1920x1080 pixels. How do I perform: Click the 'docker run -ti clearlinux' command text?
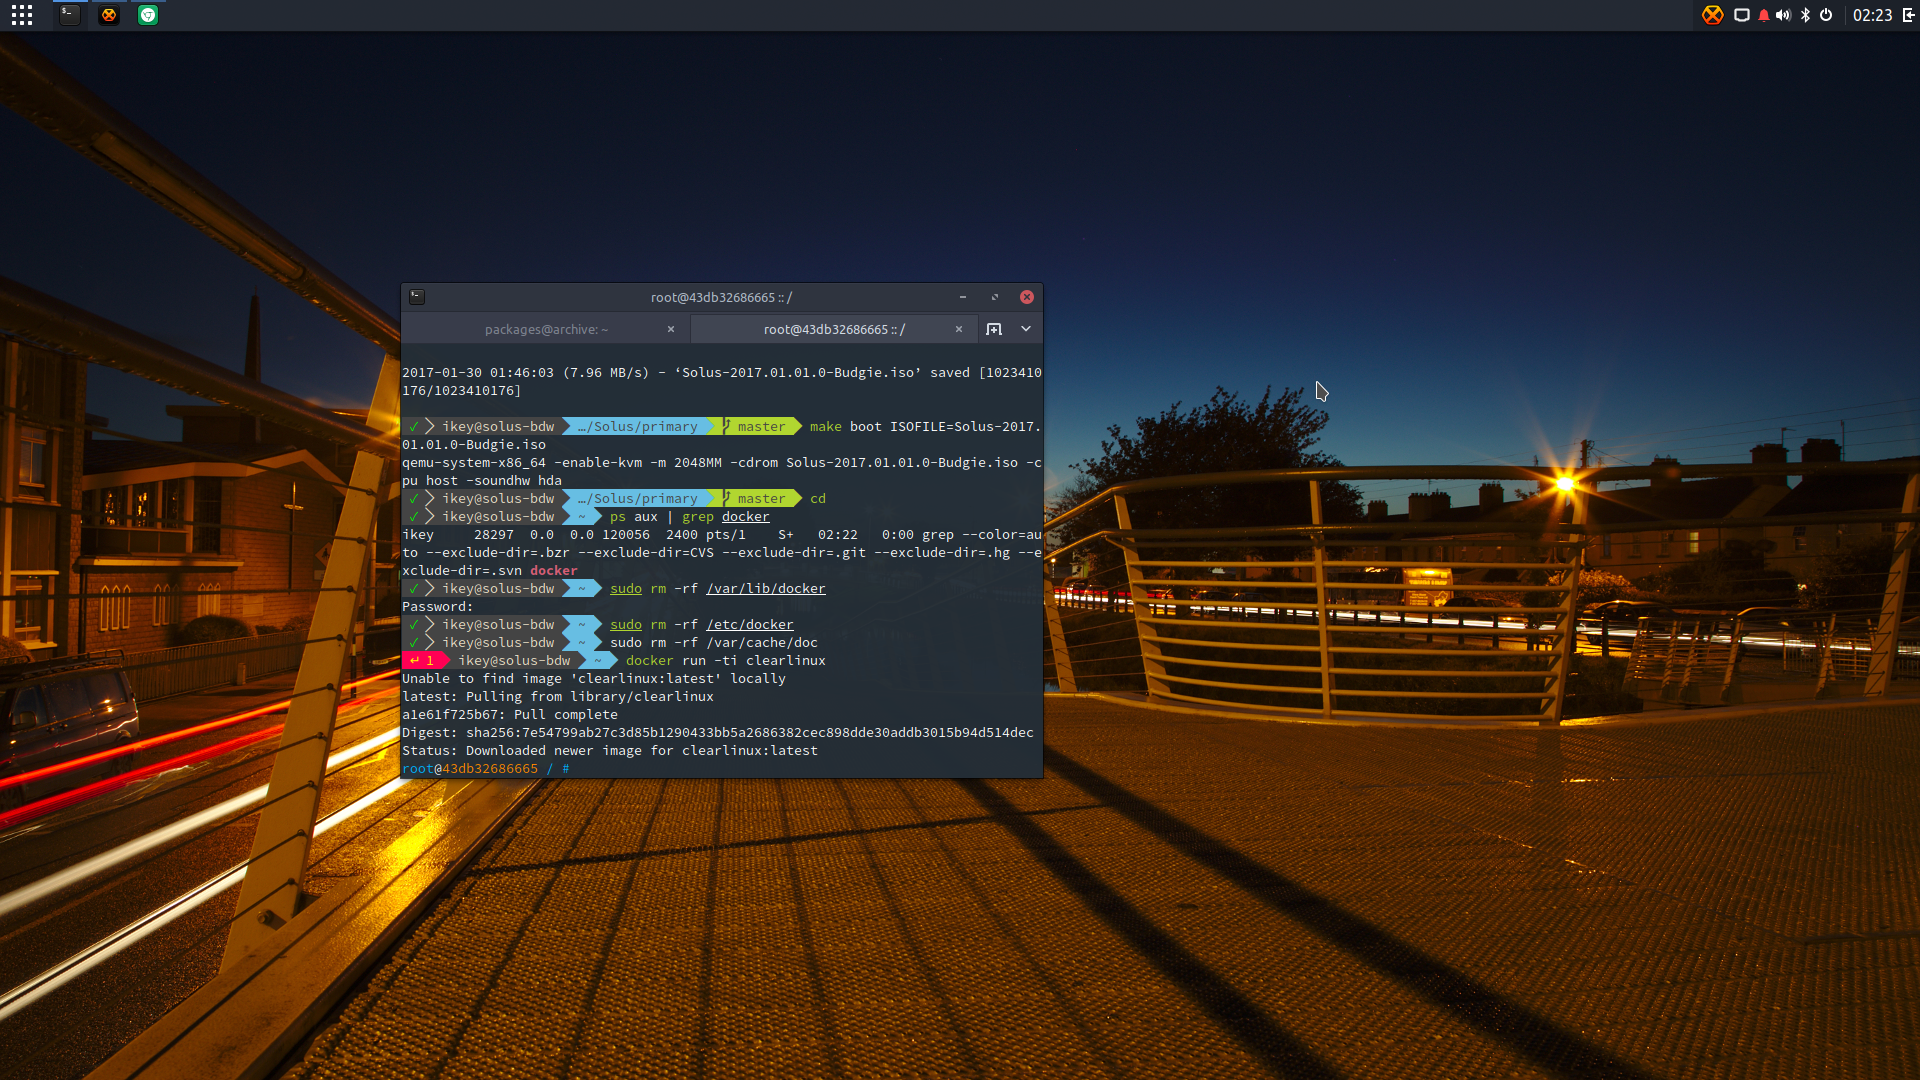tap(726, 661)
